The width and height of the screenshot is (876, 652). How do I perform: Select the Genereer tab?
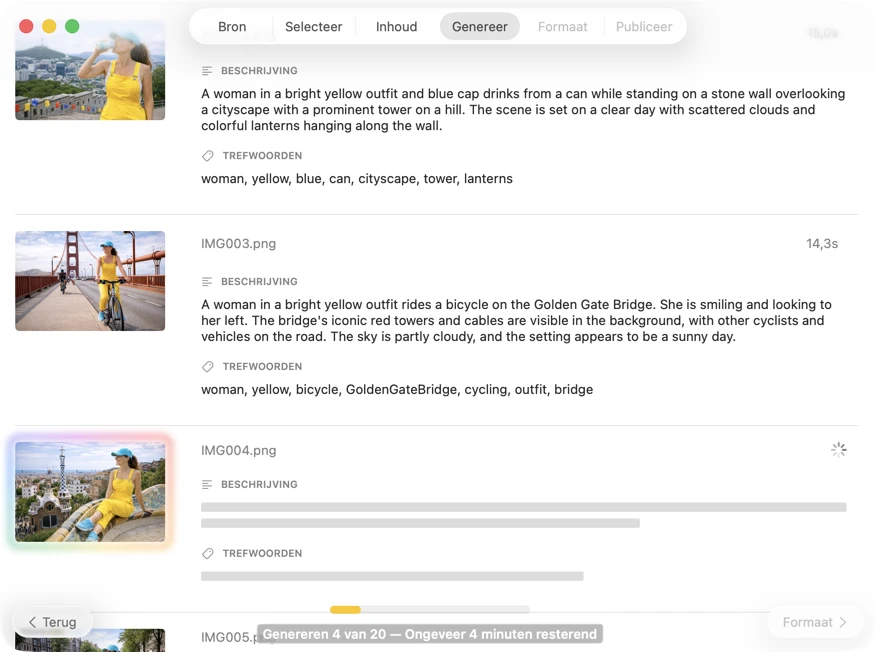click(x=479, y=27)
